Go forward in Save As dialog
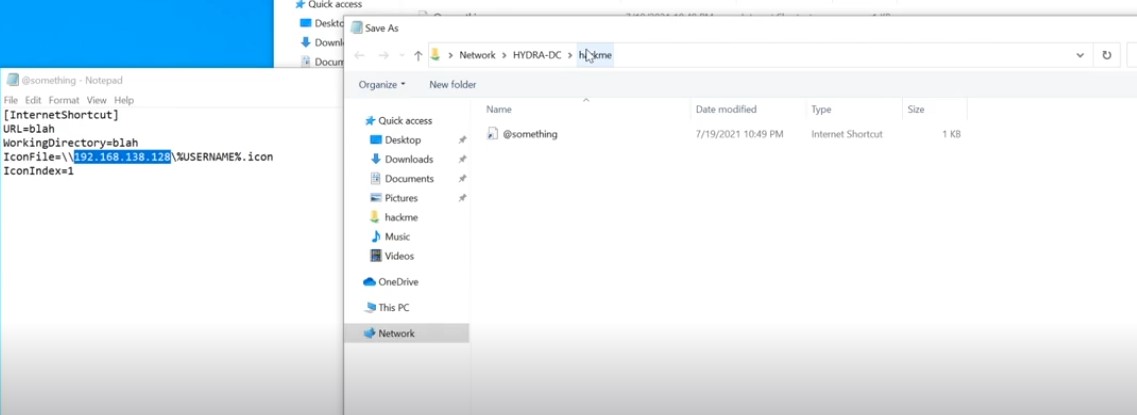The height and width of the screenshot is (415, 1137). (384, 55)
